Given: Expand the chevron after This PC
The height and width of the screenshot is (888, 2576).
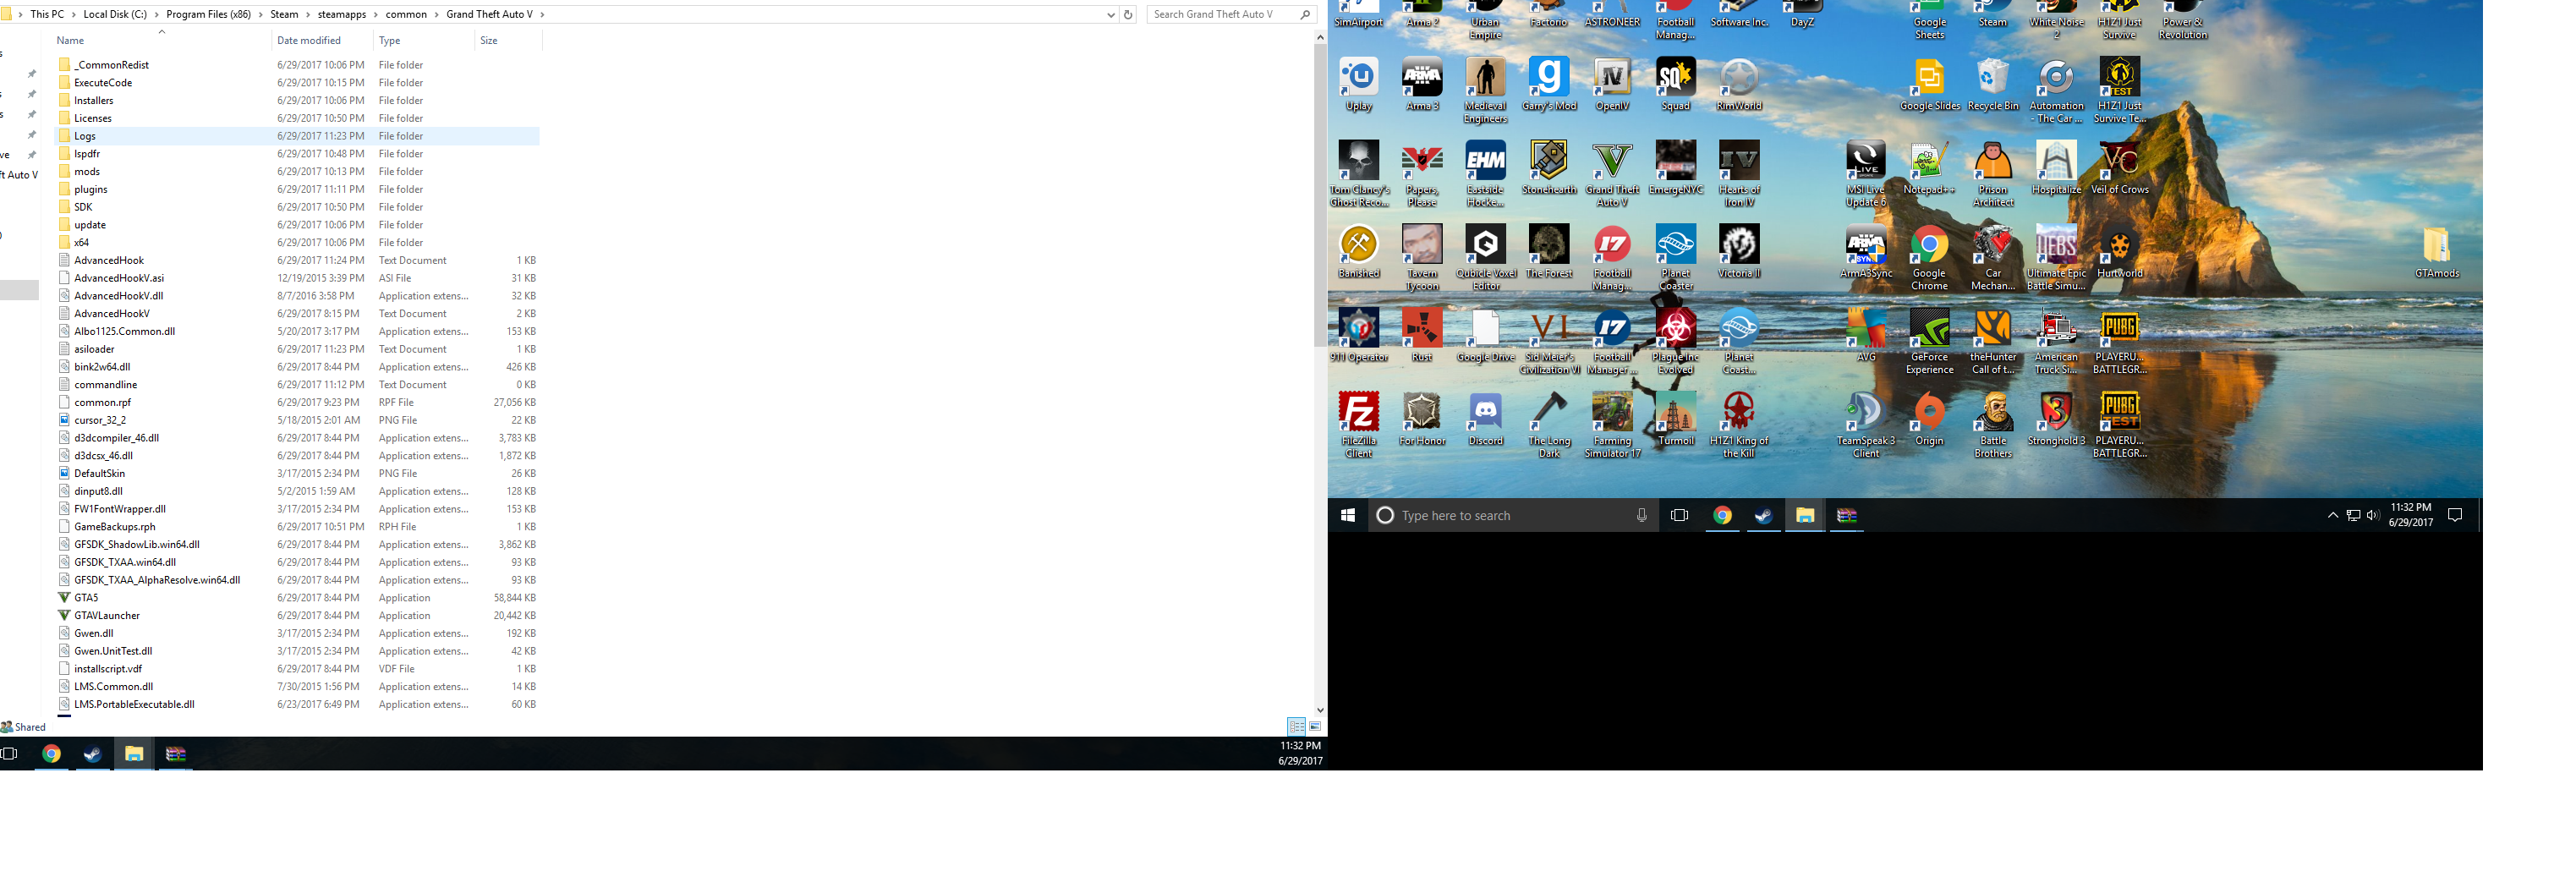Looking at the screenshot, I should coord(73,14).
